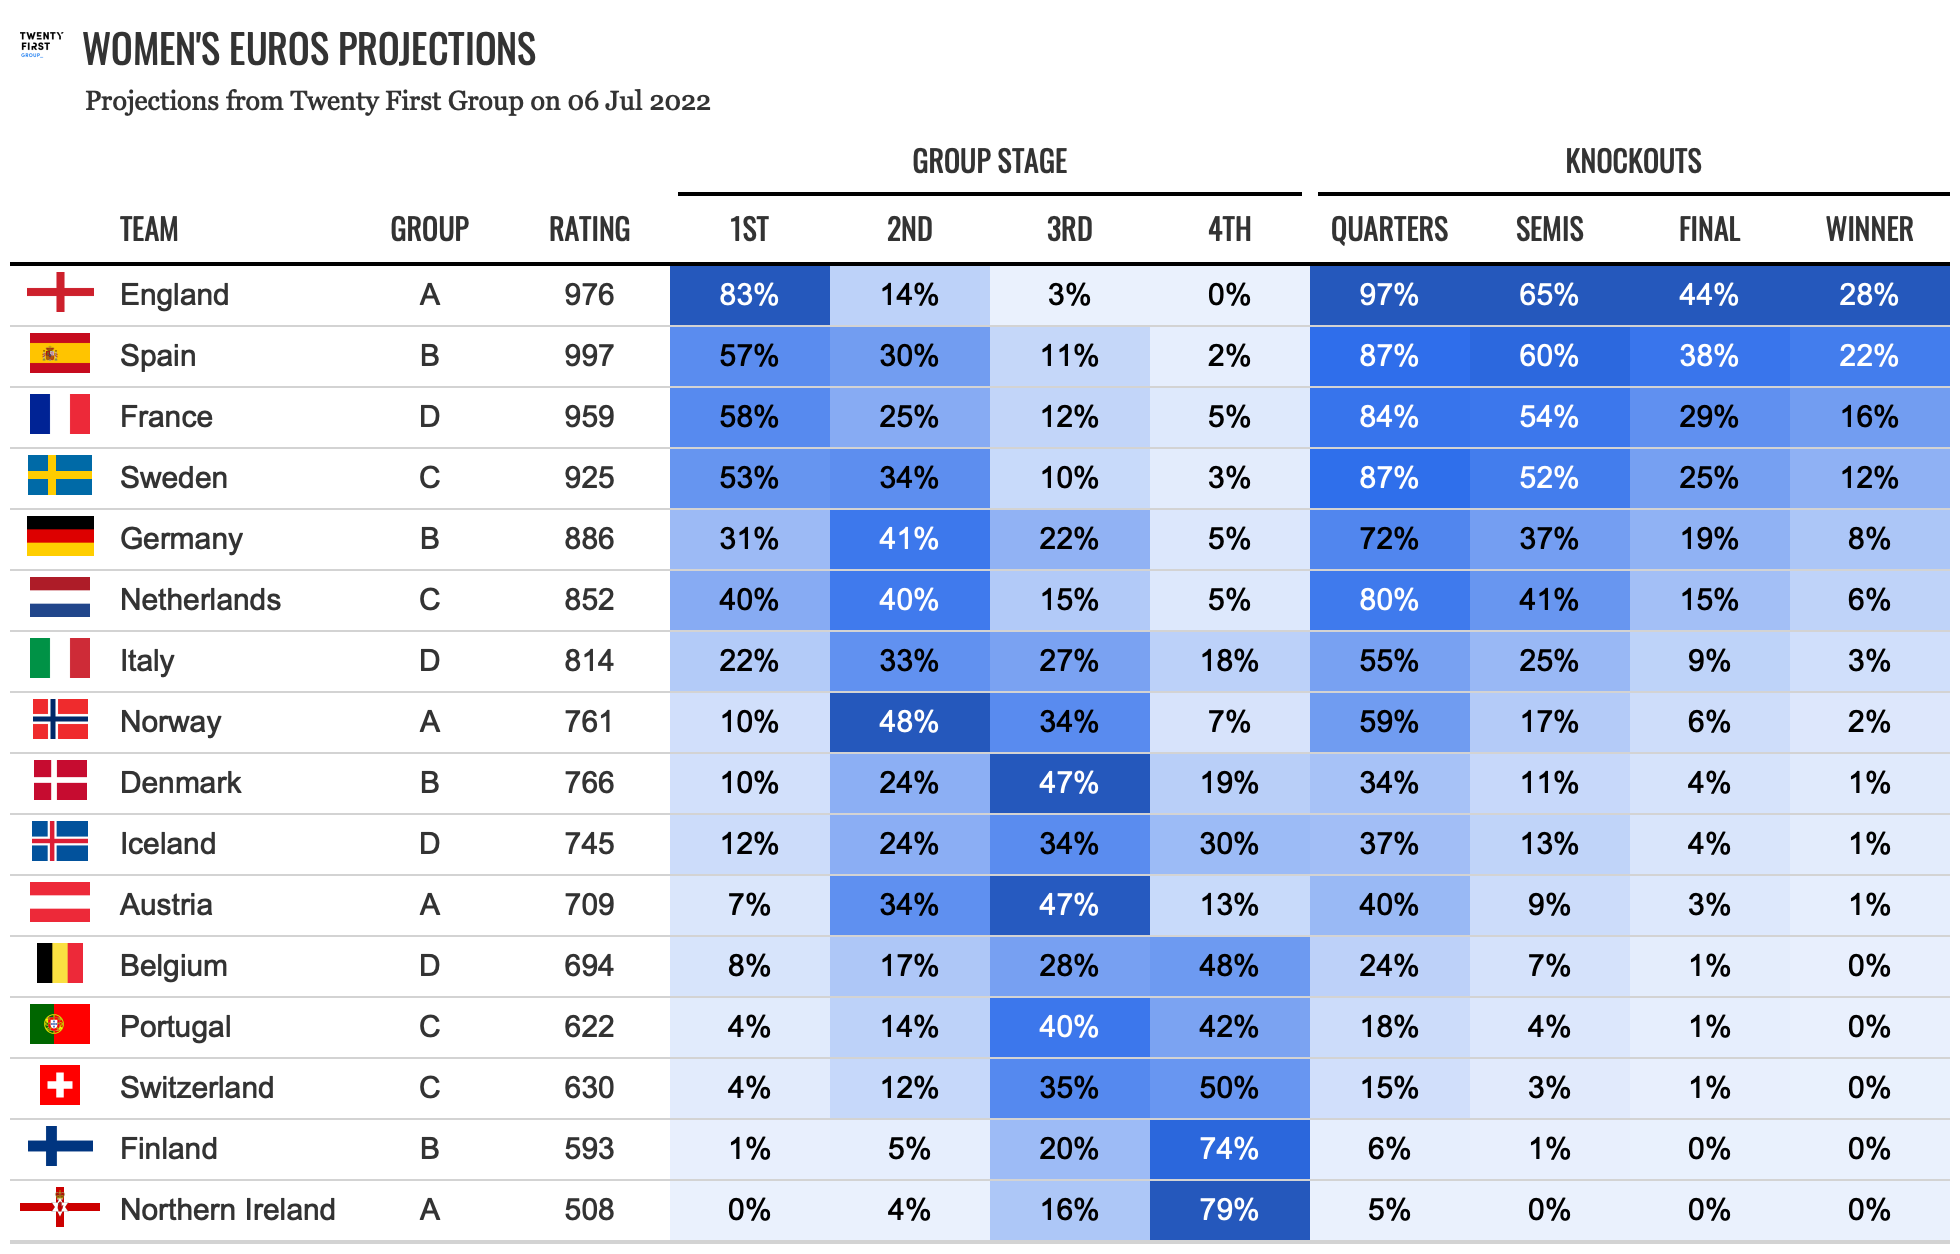
Task: Click the Women's Euros Projections title
Action: [309, 50]
